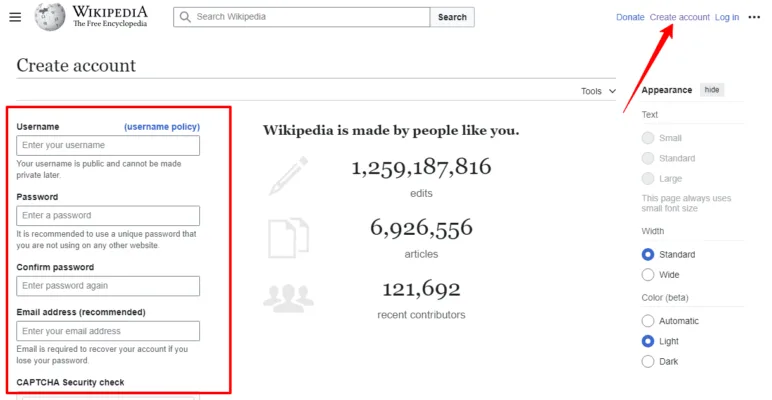Click the Create account page heading
The image size is (772, 400).
tap(76, 65)
